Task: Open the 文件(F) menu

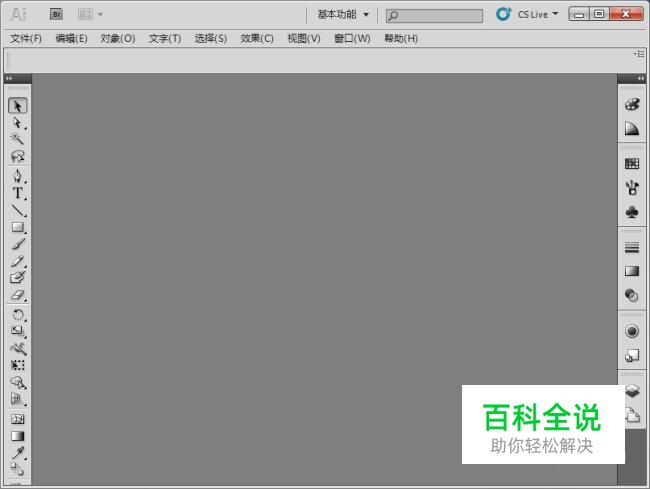Action: [26, 39]
